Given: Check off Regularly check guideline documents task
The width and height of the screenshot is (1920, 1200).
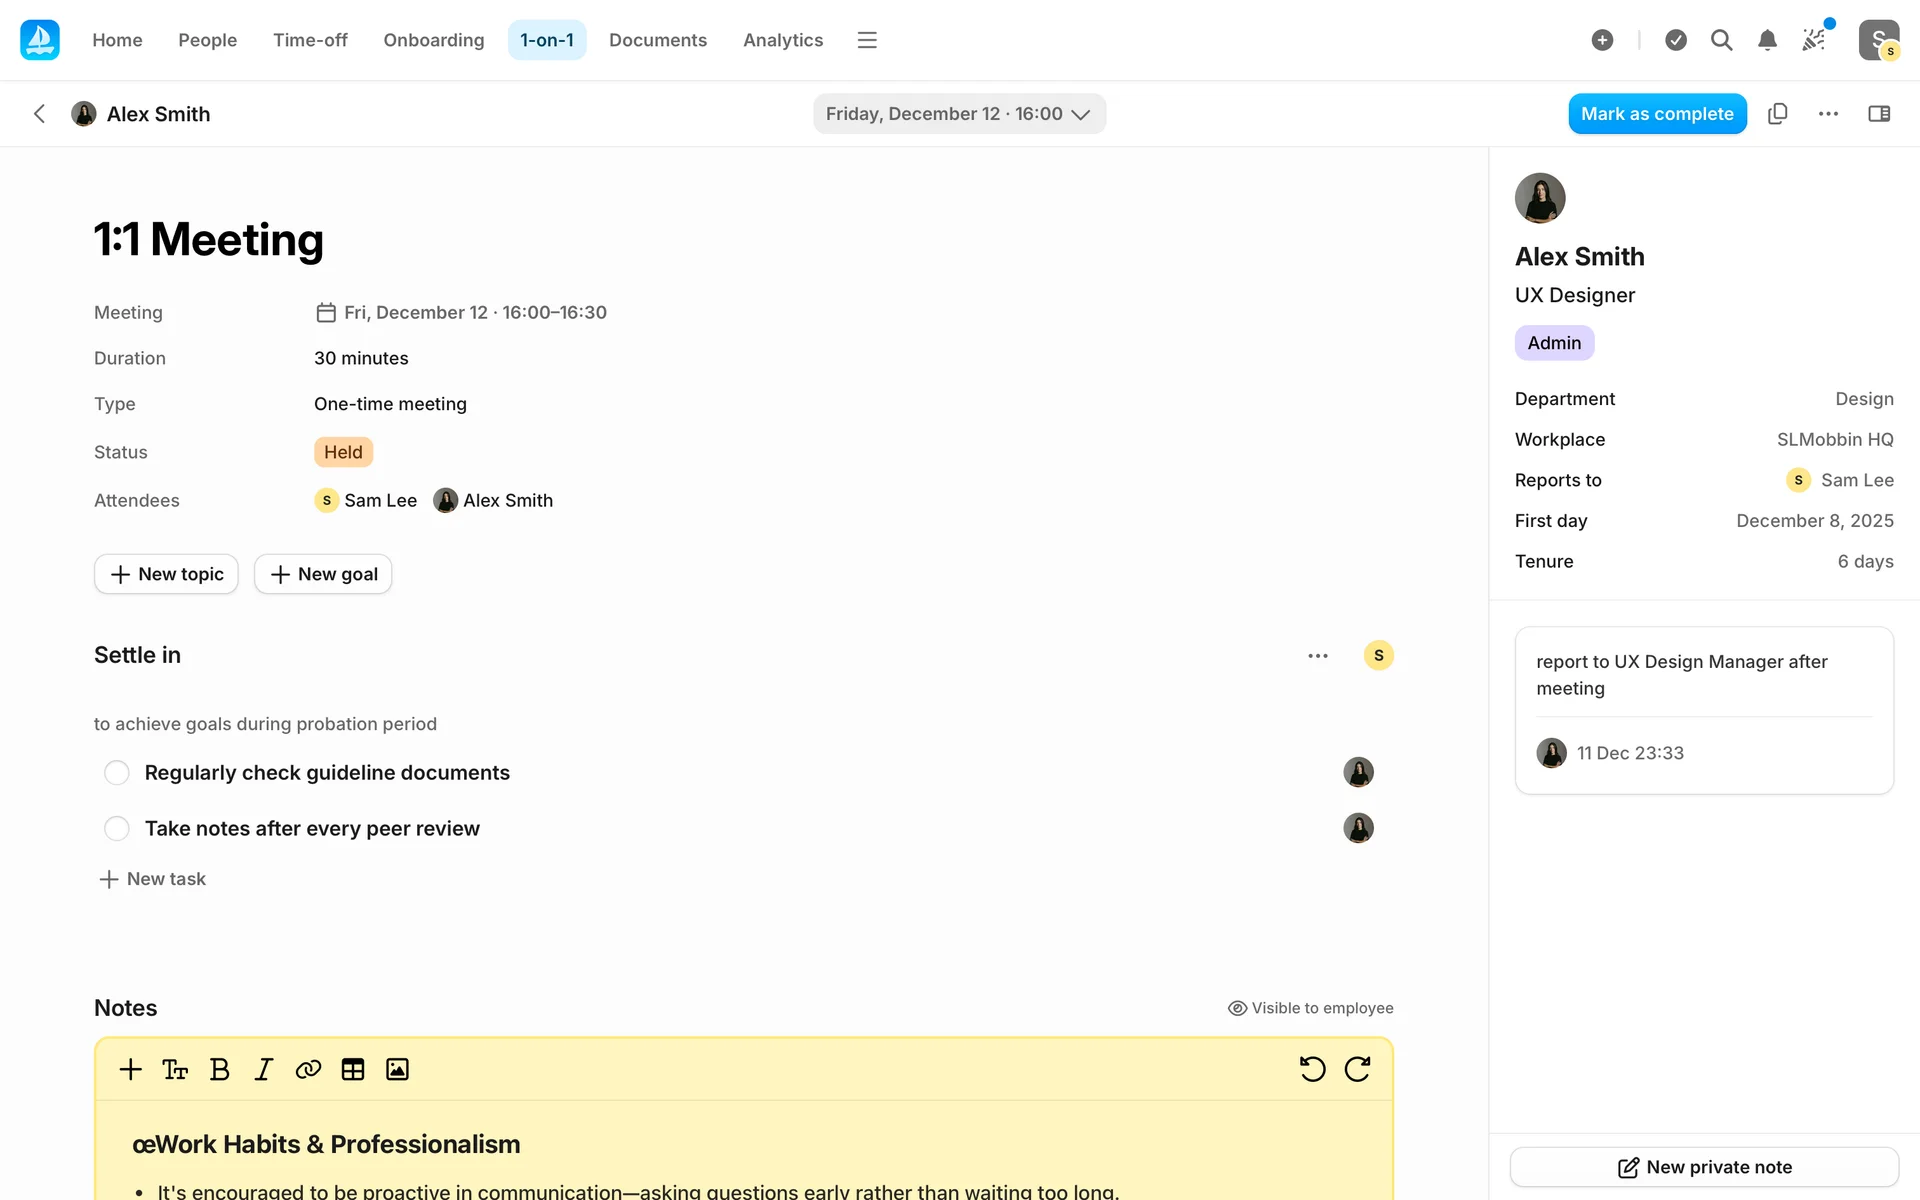Looking at the screenshot, I should click(x=117, y=773).
